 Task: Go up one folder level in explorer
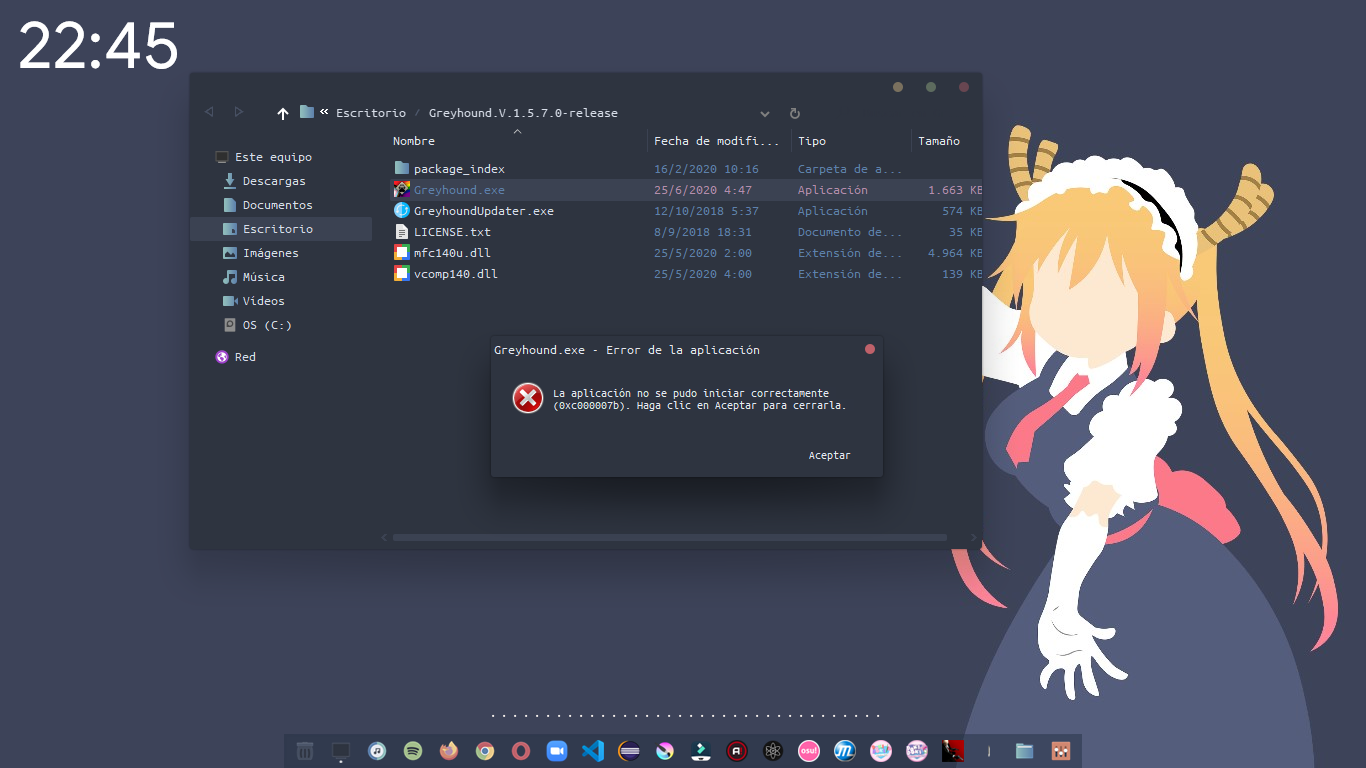point(283,113)
